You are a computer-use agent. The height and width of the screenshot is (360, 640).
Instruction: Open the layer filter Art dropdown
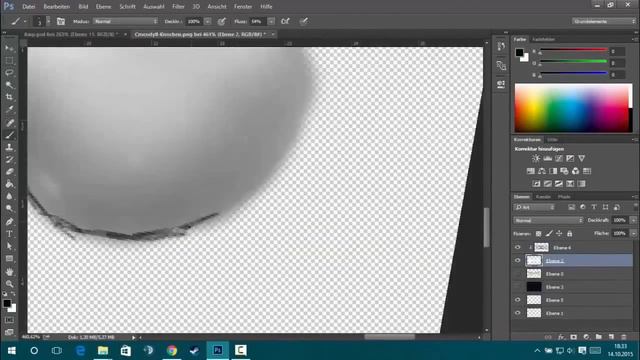point(534,207)
